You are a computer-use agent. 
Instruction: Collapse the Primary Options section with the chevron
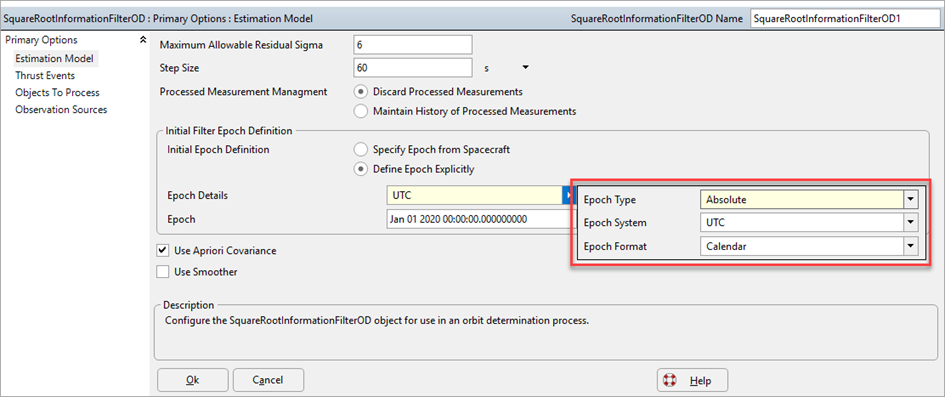pos(143,40)
